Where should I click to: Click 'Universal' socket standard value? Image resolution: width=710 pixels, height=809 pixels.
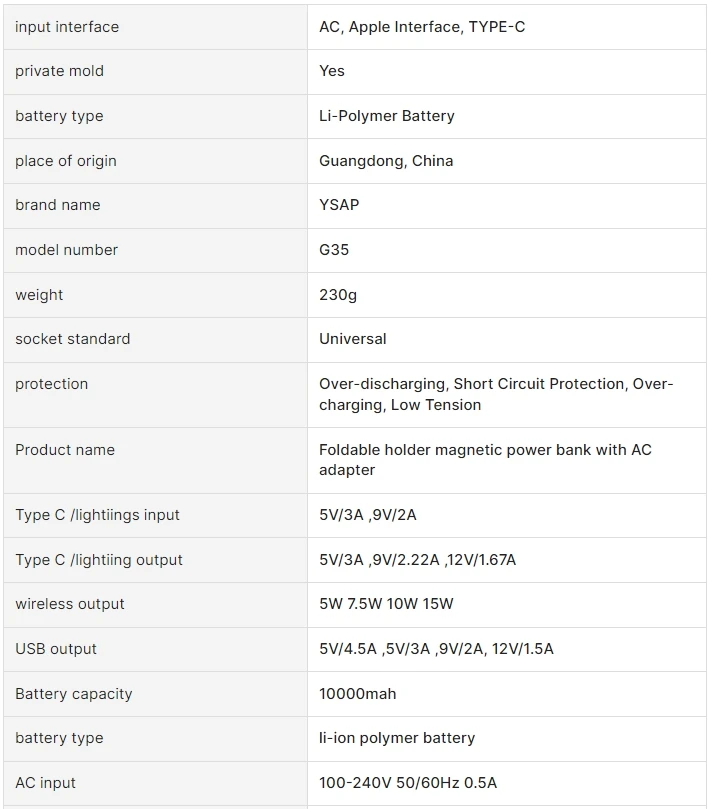pyautogui.click(x=352, y=339)
